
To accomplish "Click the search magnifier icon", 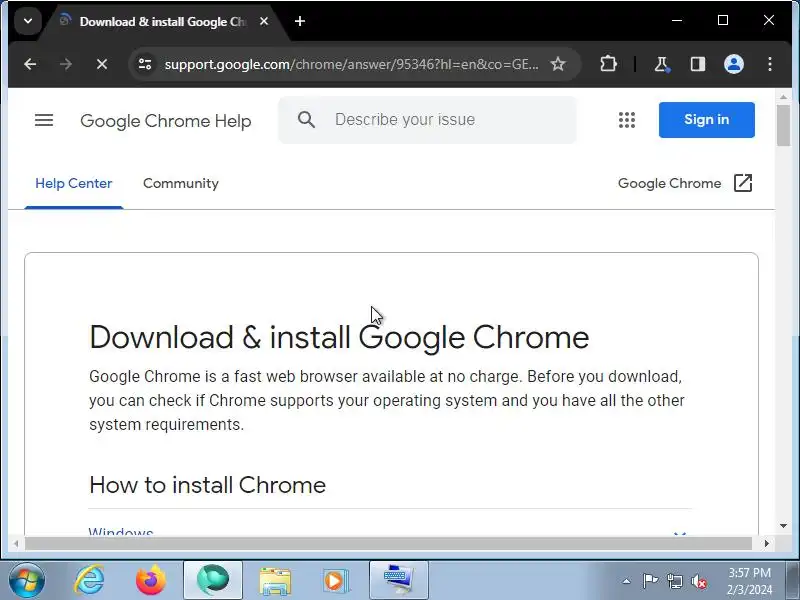I will pos(306,120).
